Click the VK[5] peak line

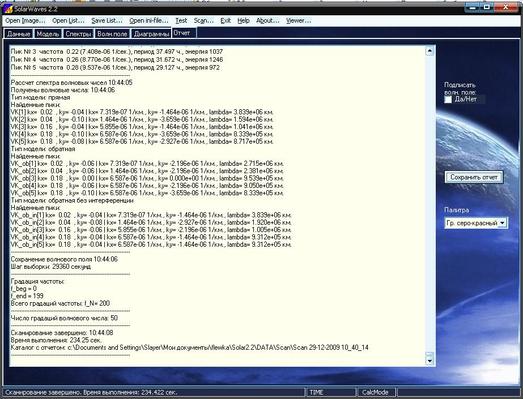(142, 141)
